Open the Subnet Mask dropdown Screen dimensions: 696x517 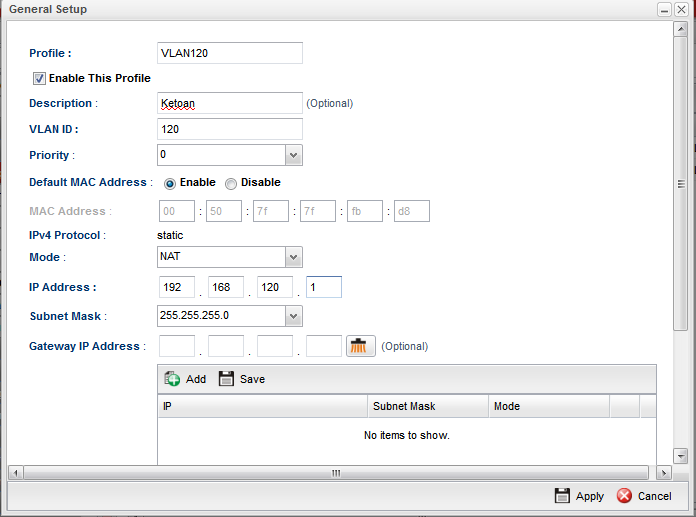tap(293, 316)
